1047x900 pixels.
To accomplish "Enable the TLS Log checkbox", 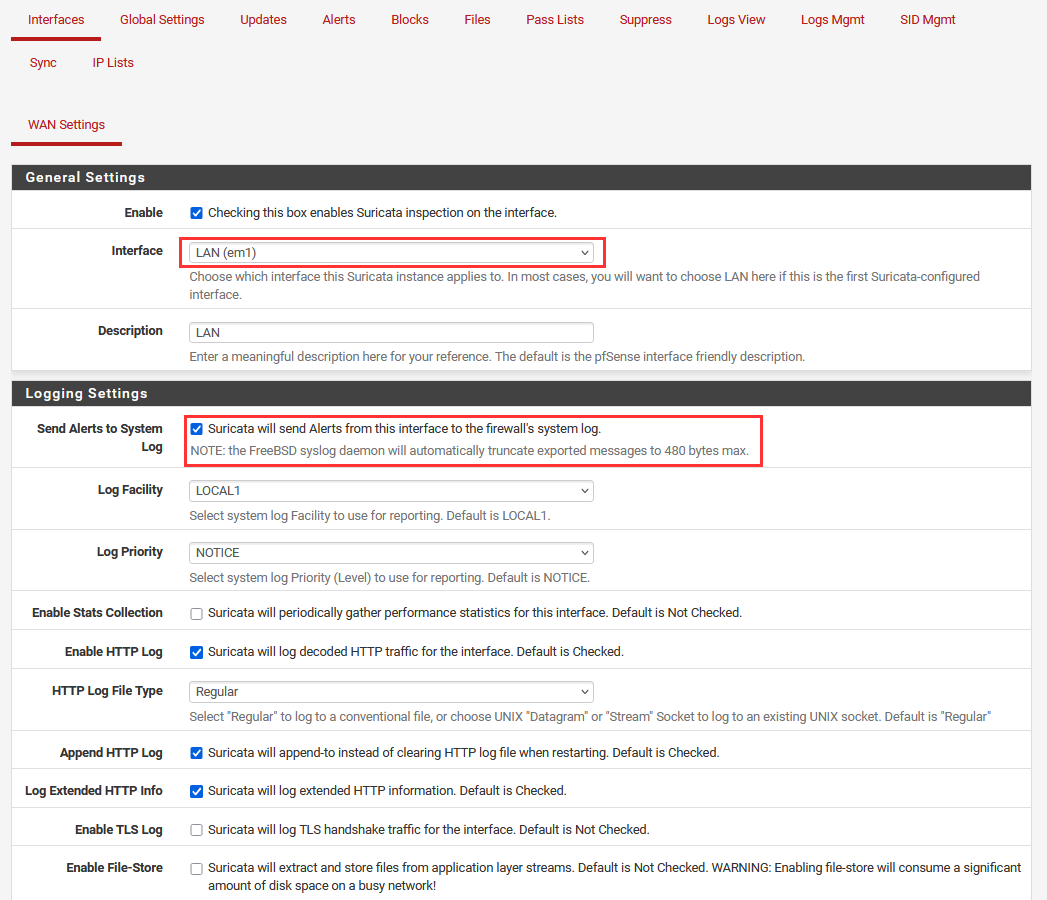I will click(197, 830).
